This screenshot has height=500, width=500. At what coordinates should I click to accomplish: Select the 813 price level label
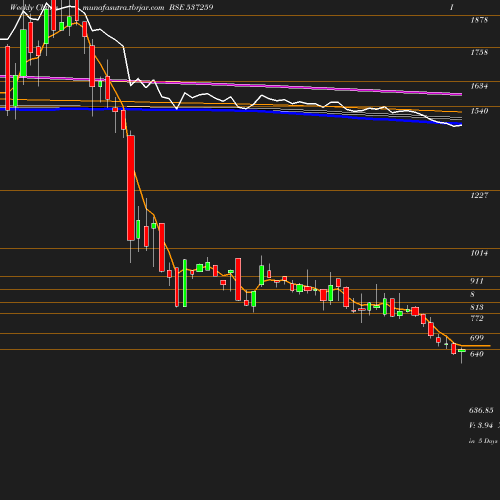(477, 307)
